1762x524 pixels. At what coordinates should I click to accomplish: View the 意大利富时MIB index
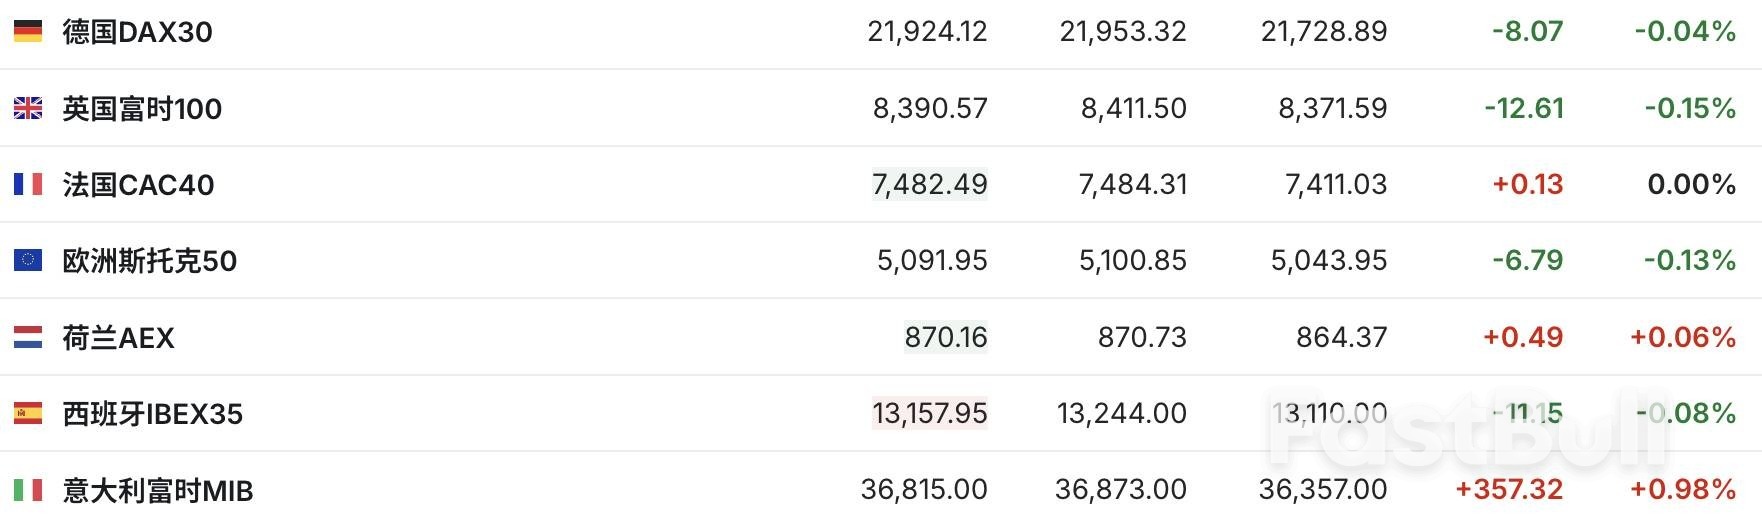157,491
